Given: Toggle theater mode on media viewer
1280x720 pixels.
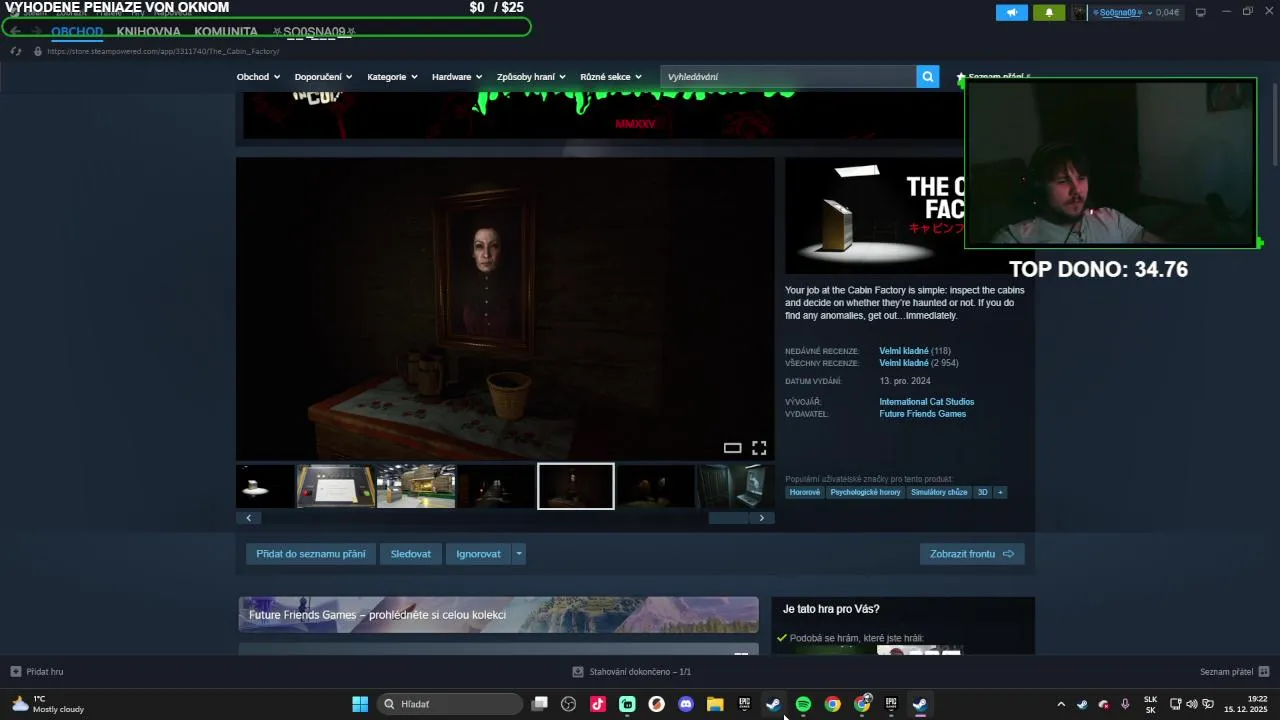Looking at the screenshot, I should click(x=732, y=448).
